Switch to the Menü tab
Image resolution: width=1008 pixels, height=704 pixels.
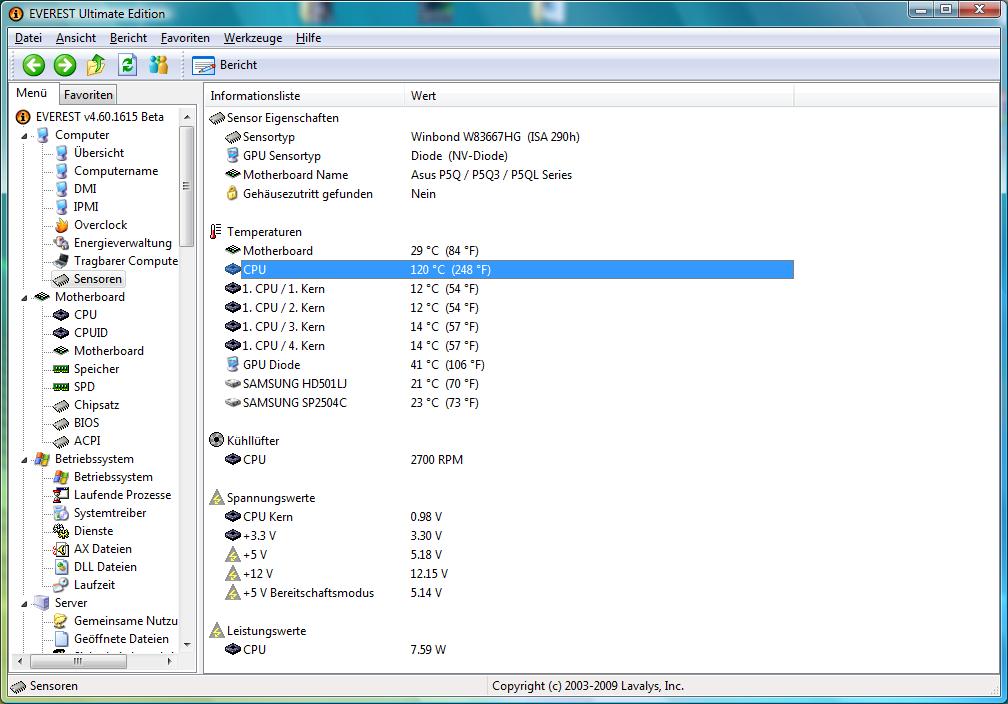pyautogui.click(x=32, y=93)
